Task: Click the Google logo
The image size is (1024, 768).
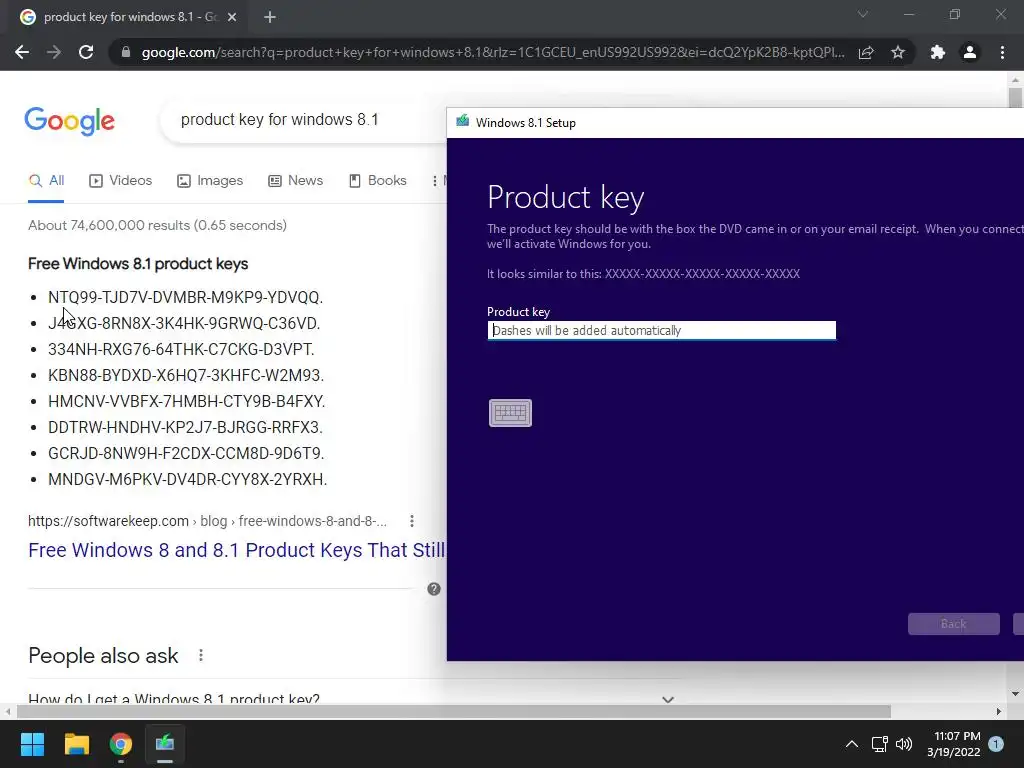Action: tap(69, 121)
